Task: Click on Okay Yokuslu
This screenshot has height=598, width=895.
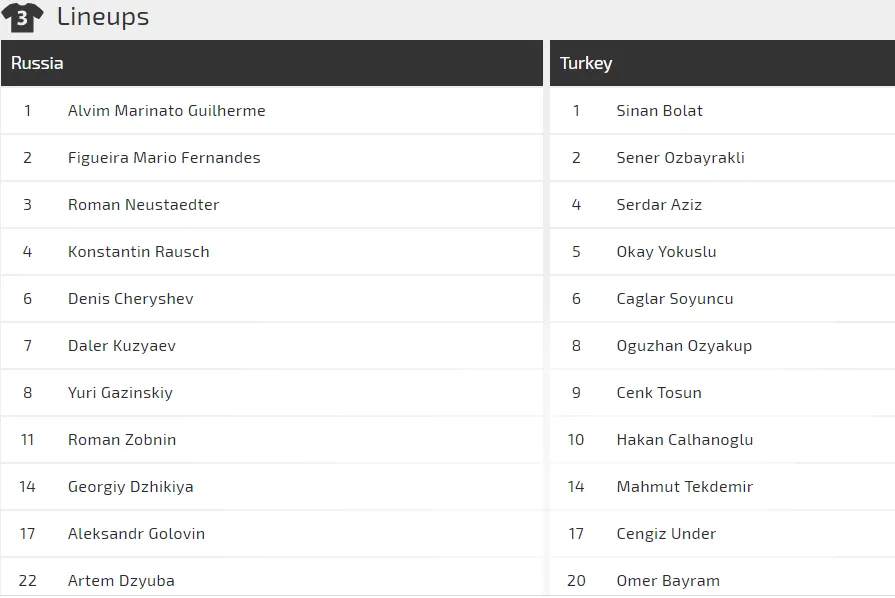Action: click(666, 252)
